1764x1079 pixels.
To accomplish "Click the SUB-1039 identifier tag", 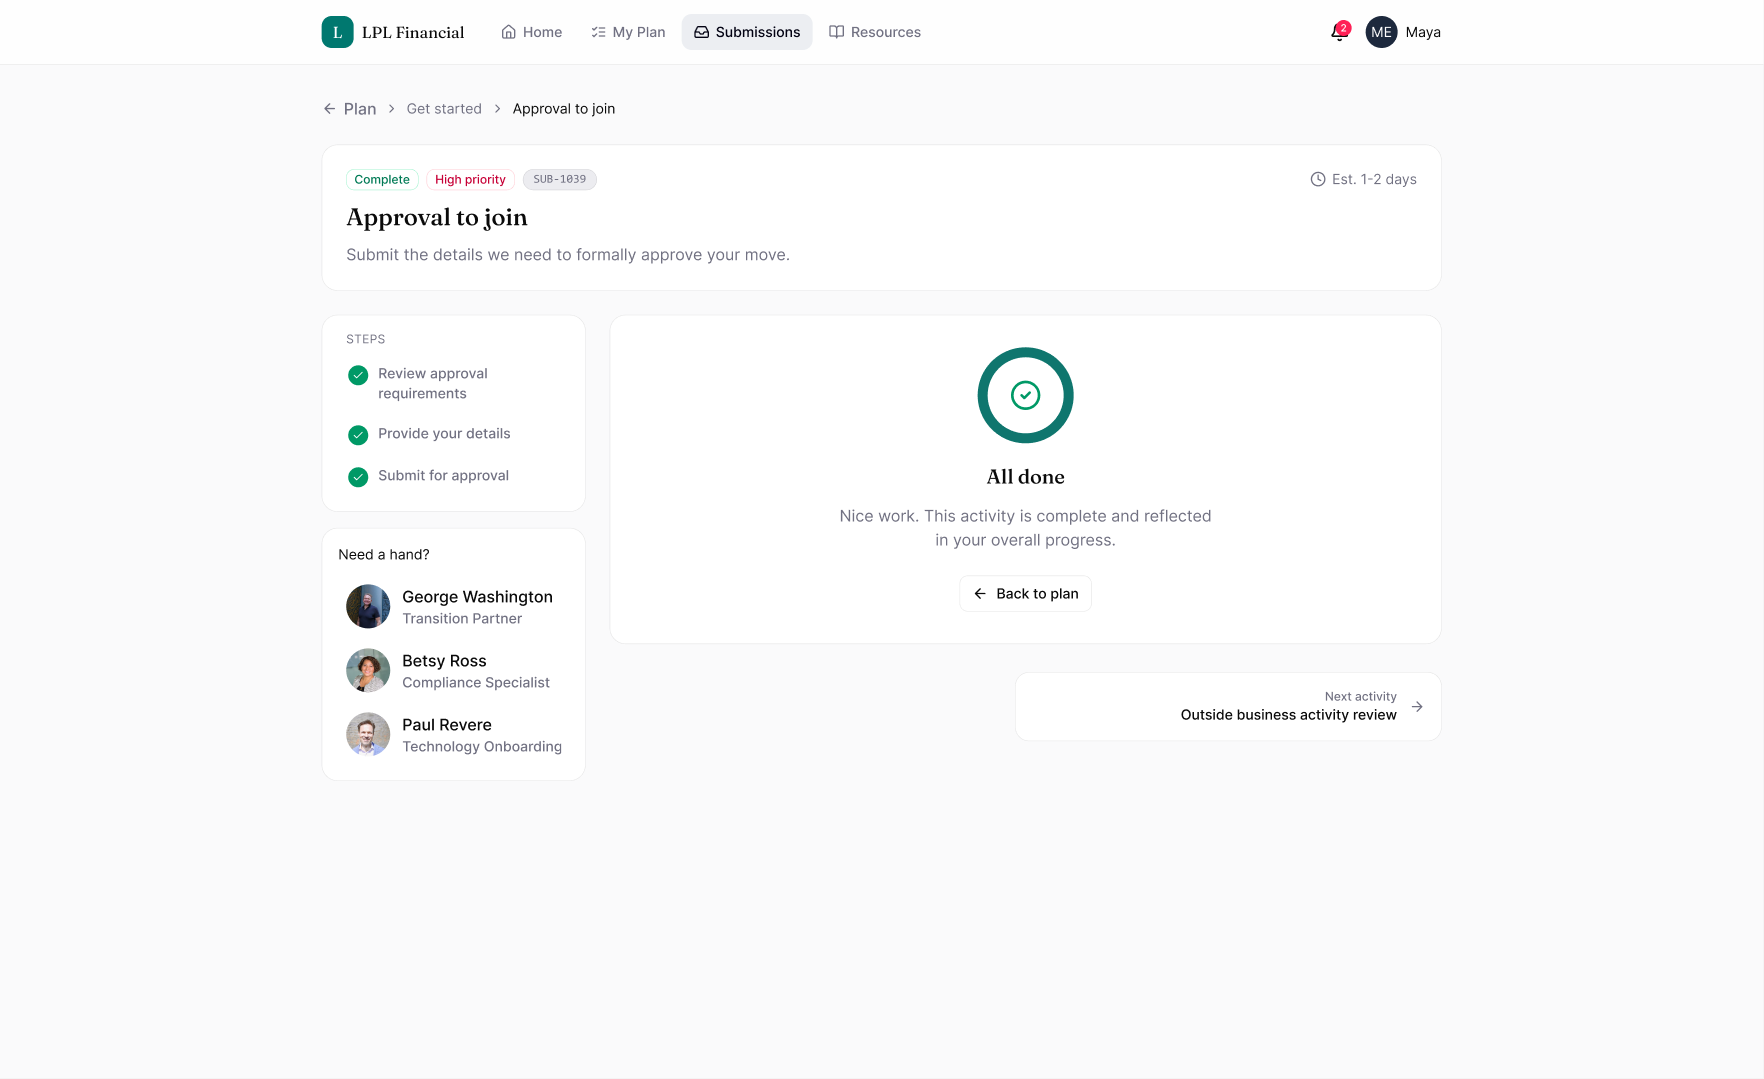I will click(x=560, y=180).
